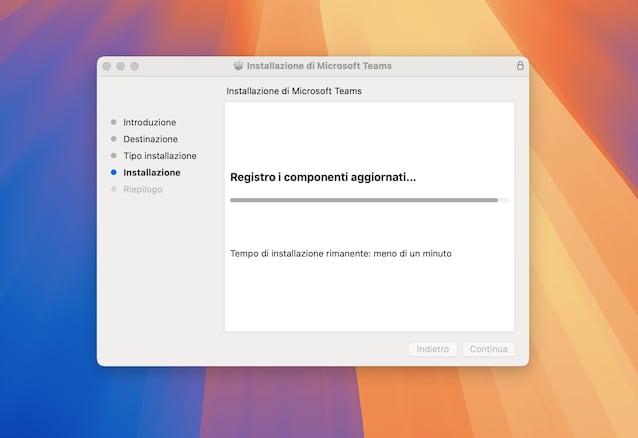
Task: Click the bullet next to Introduzione
Action: 114,122
